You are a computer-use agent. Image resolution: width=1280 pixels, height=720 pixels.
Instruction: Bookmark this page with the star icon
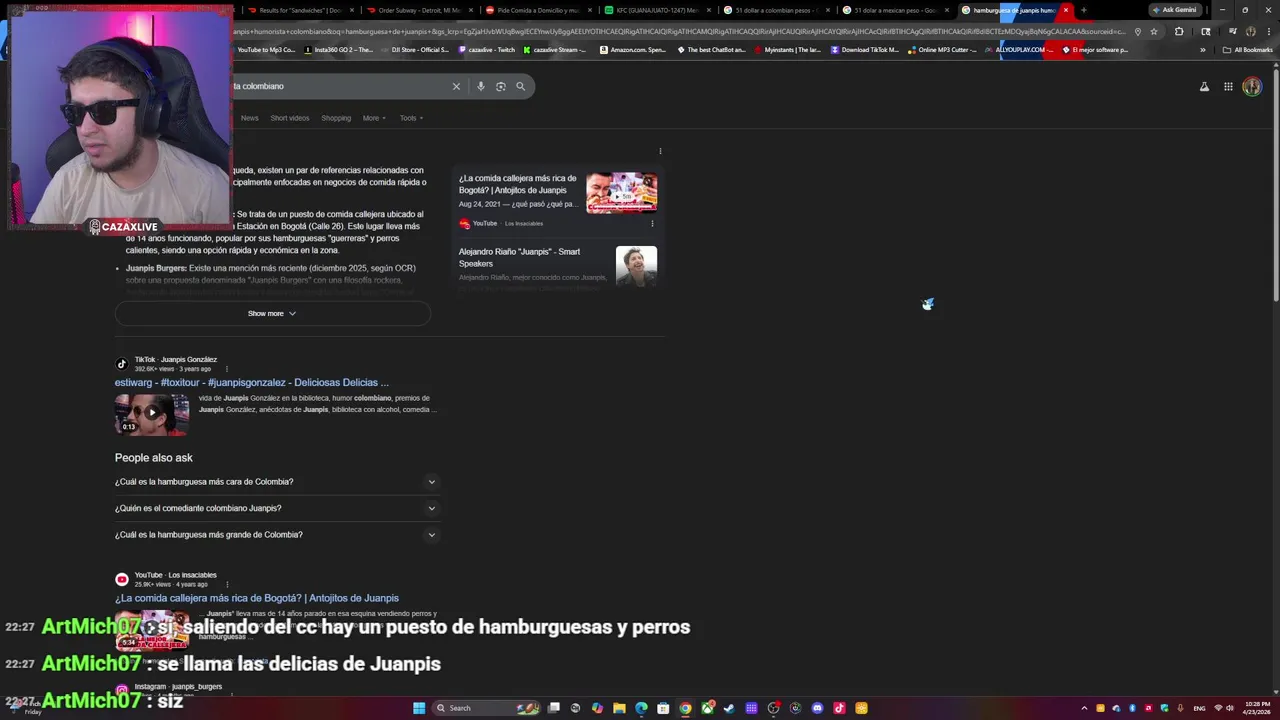coord(1154,31)
